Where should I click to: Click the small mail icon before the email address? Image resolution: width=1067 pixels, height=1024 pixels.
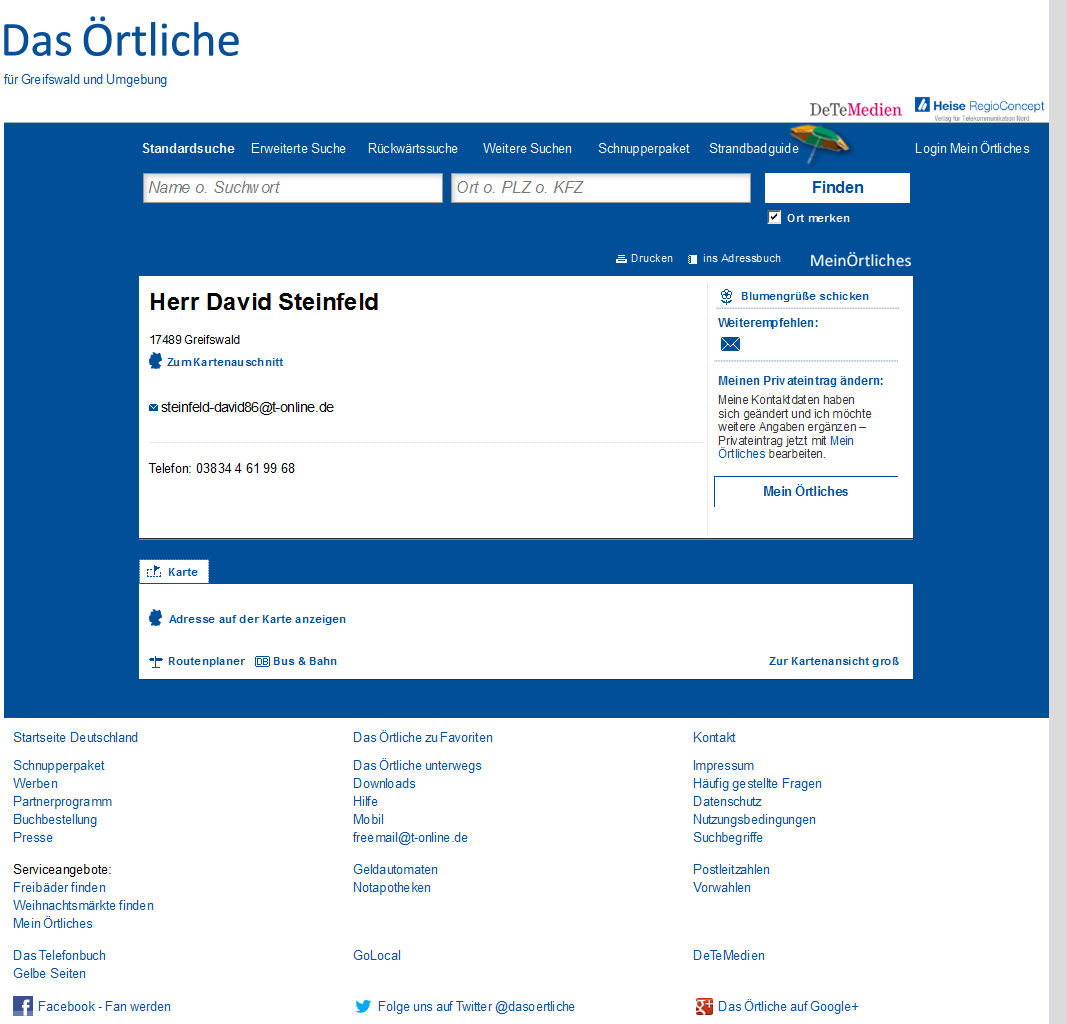pos(153,408)
